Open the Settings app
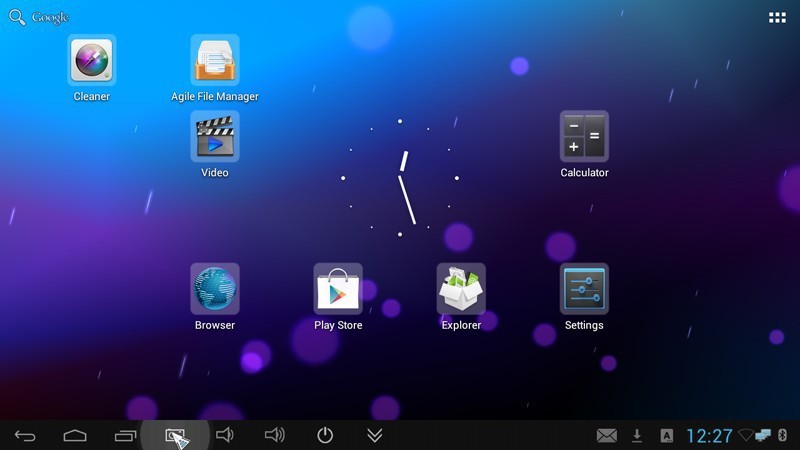 pyautogui.click(x=584, y=289)
